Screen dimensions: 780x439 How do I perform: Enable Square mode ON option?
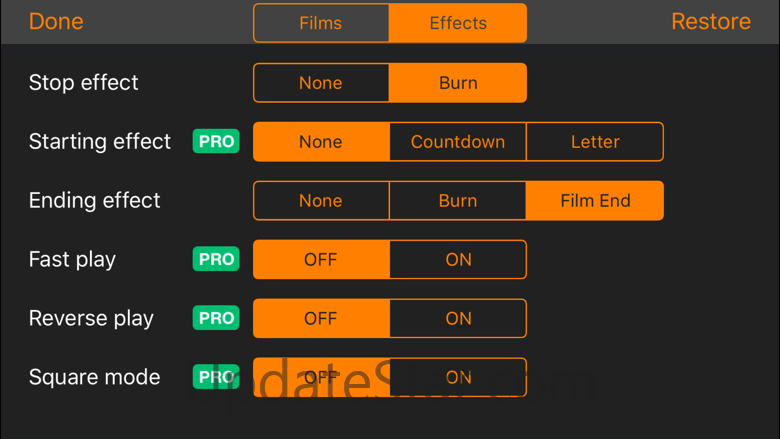458,377
